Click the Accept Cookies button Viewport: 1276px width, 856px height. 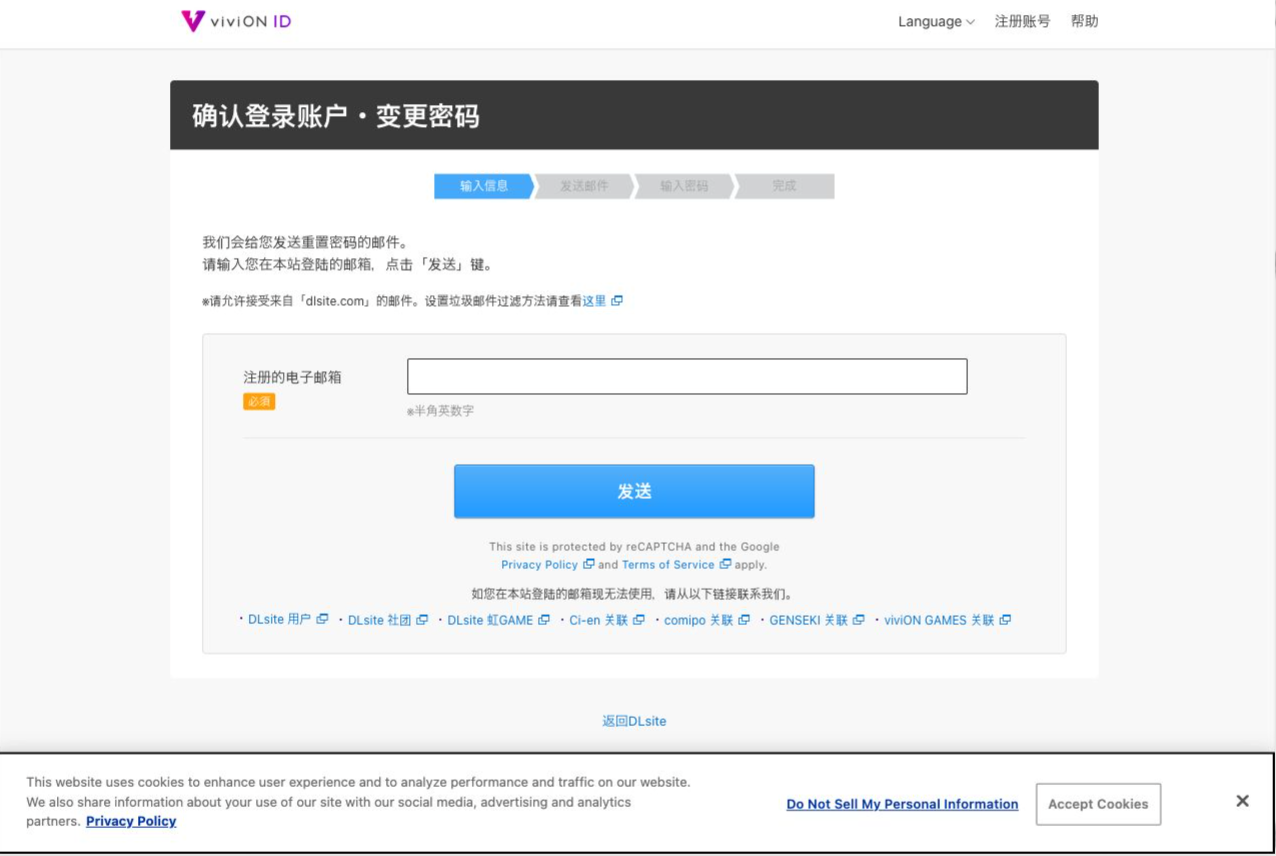1098,804
